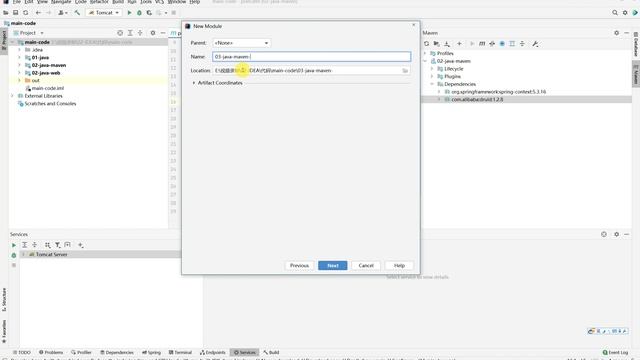
Task: Collapse all in Project panel toolbar
Action: (140, 33)
